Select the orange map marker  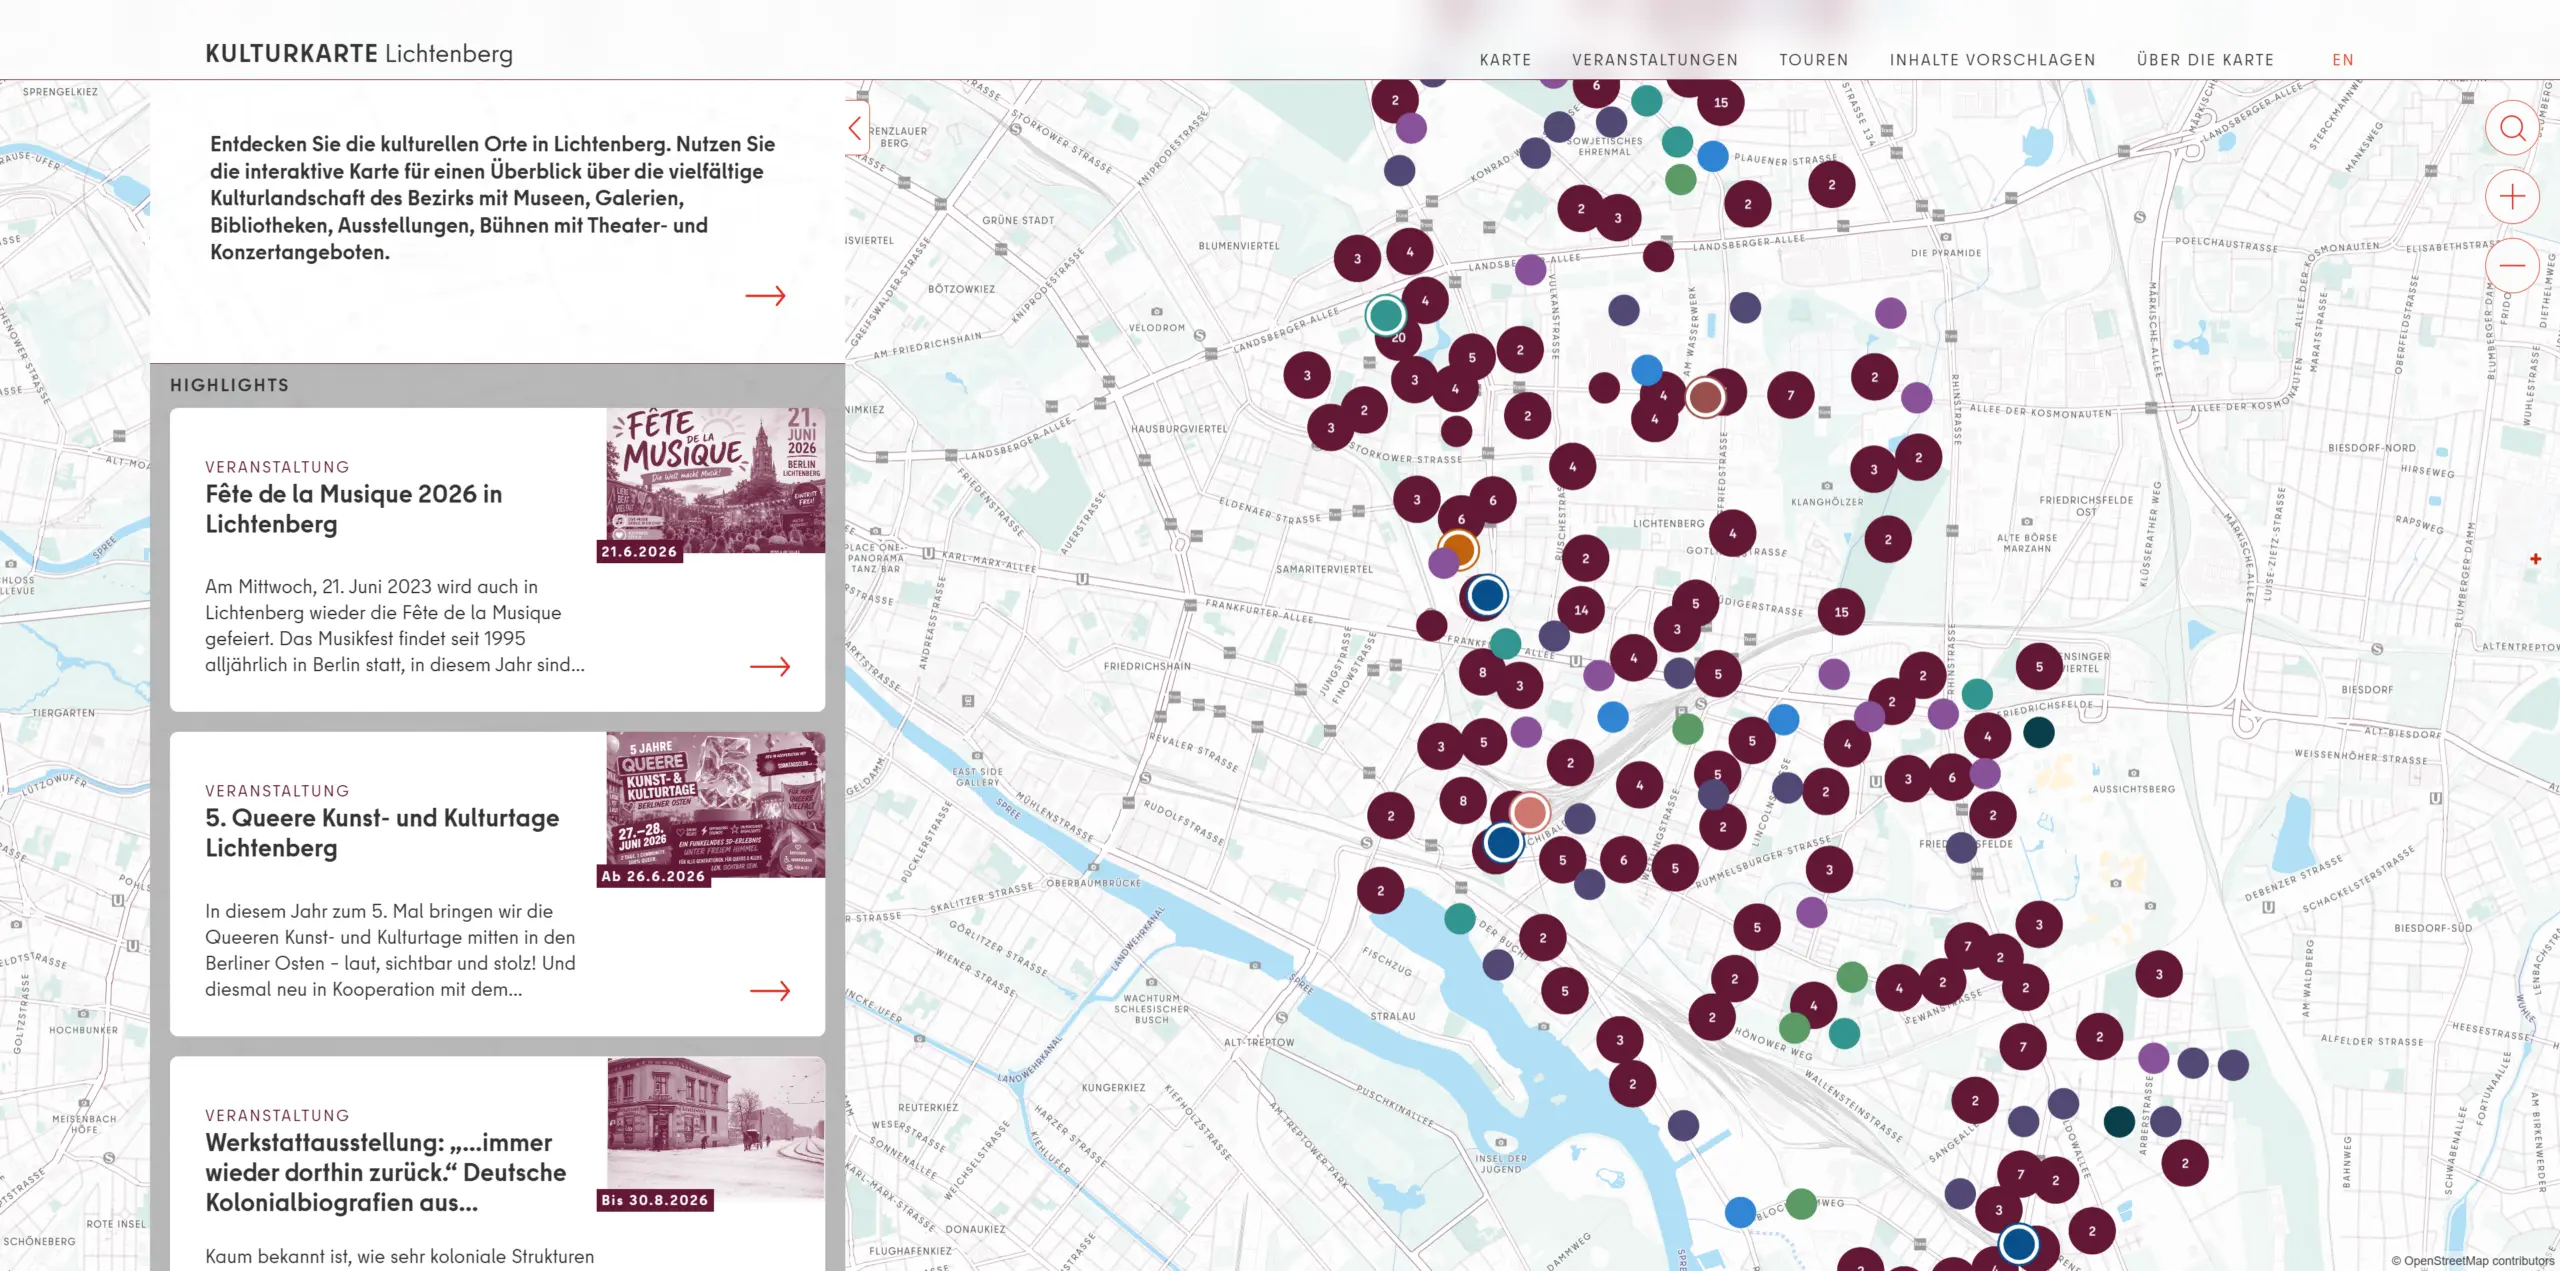click(1458, 549)
